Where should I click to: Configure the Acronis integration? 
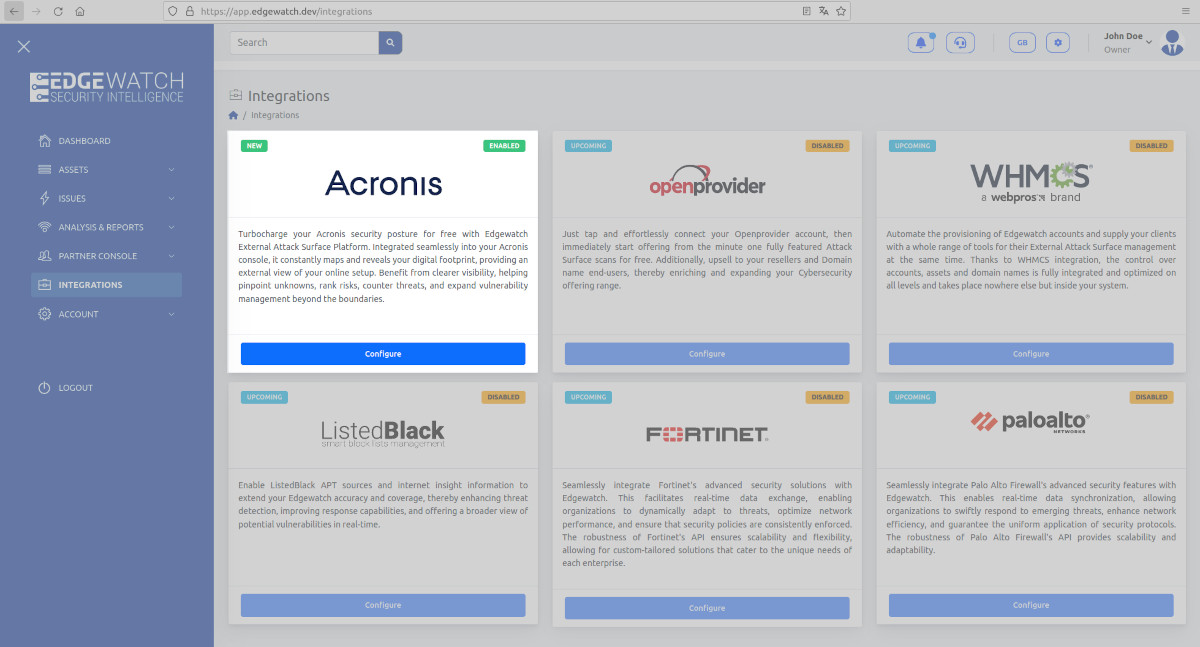pyautogui.click(x=383, y=354)
